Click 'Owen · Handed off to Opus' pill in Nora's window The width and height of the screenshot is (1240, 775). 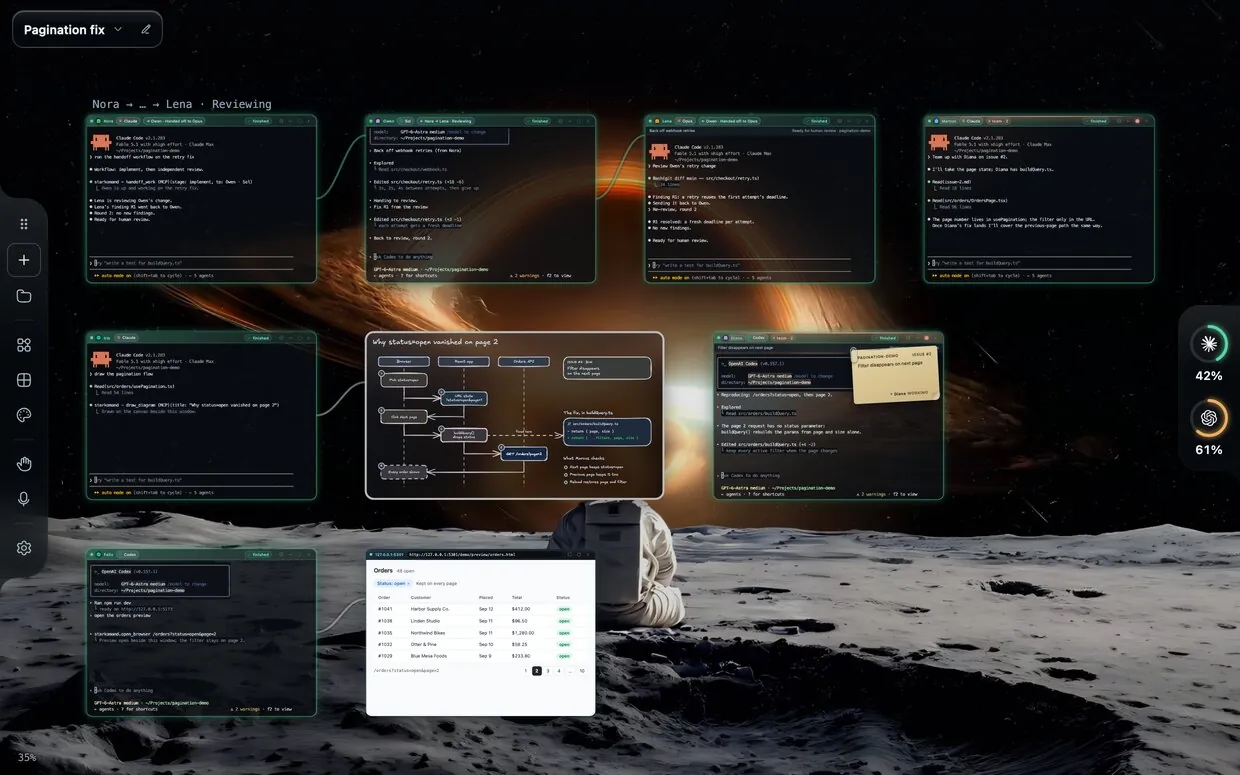172,121
